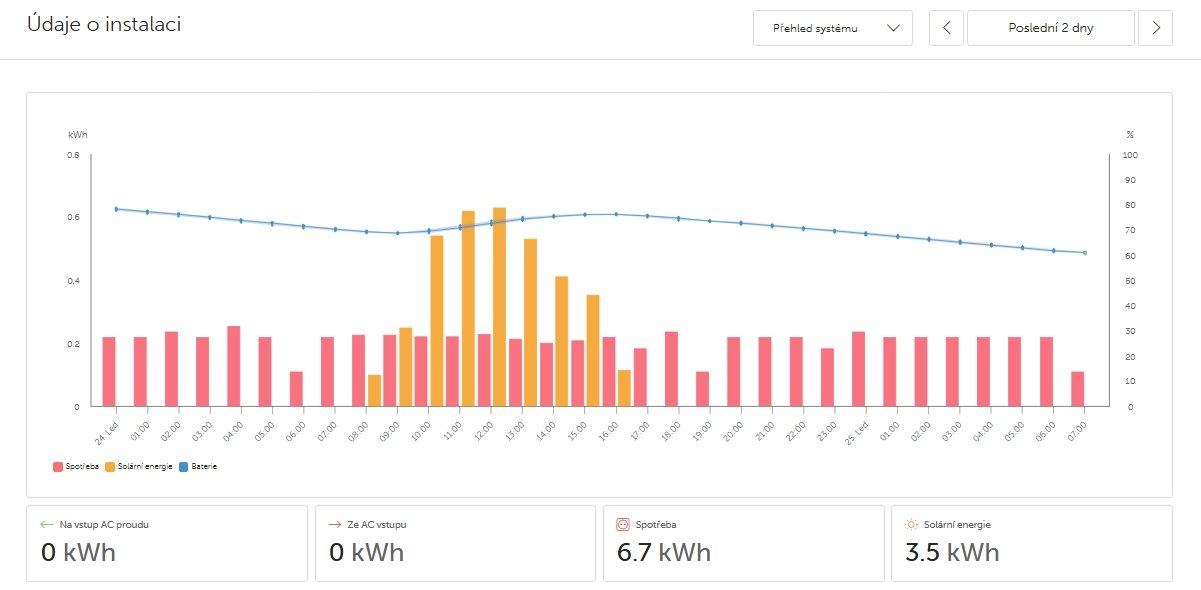Expand the dropdown arrow next to Přehled systému
1201x590 pixels.
coord(894,28)
